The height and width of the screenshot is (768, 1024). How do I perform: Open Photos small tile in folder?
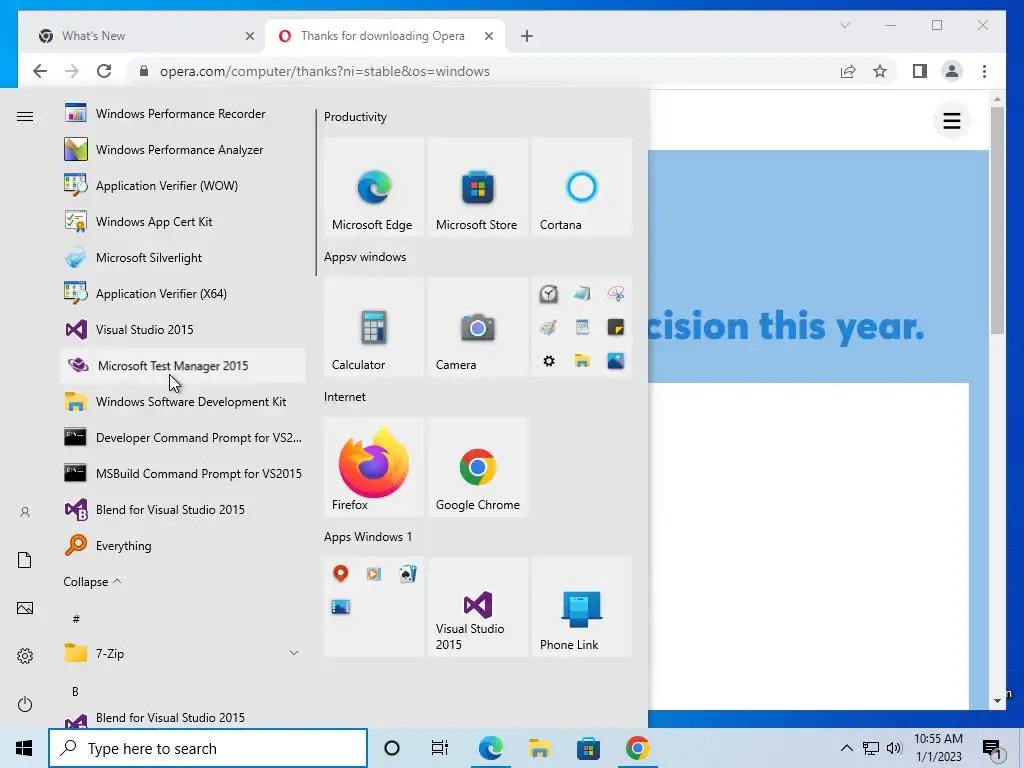[615, 360]
